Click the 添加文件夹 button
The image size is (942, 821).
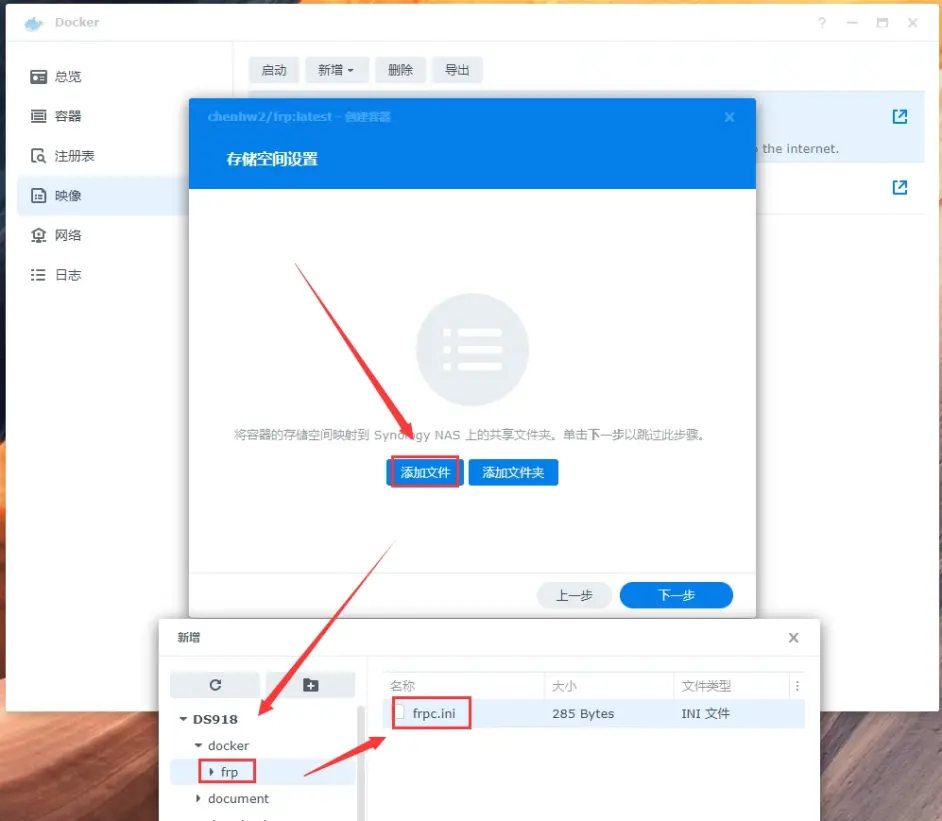pyautogui.click(x=513, y=472)
